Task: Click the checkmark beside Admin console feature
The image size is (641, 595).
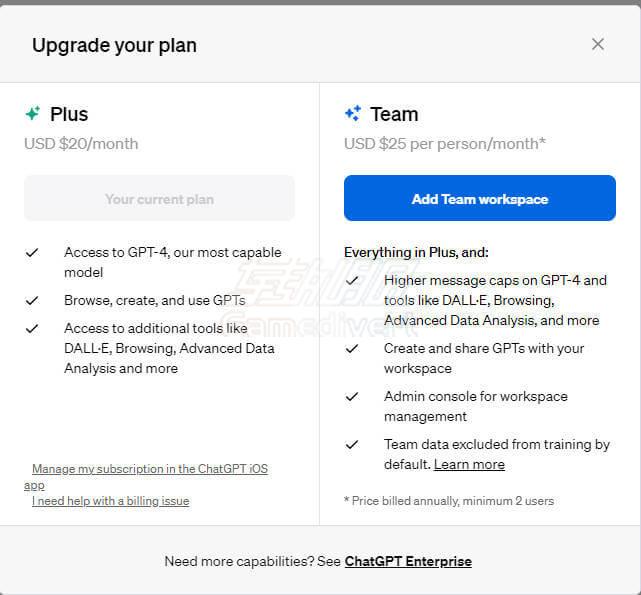Action: (352, 397)
